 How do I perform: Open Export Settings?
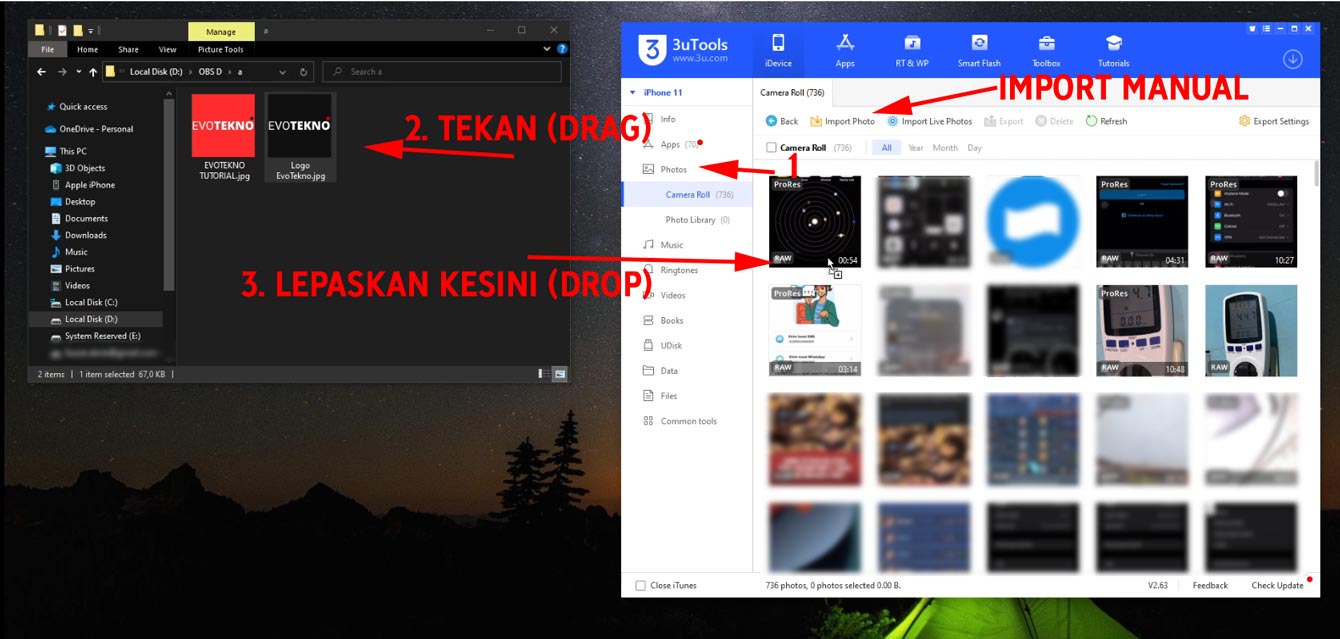pos(1273,121)
